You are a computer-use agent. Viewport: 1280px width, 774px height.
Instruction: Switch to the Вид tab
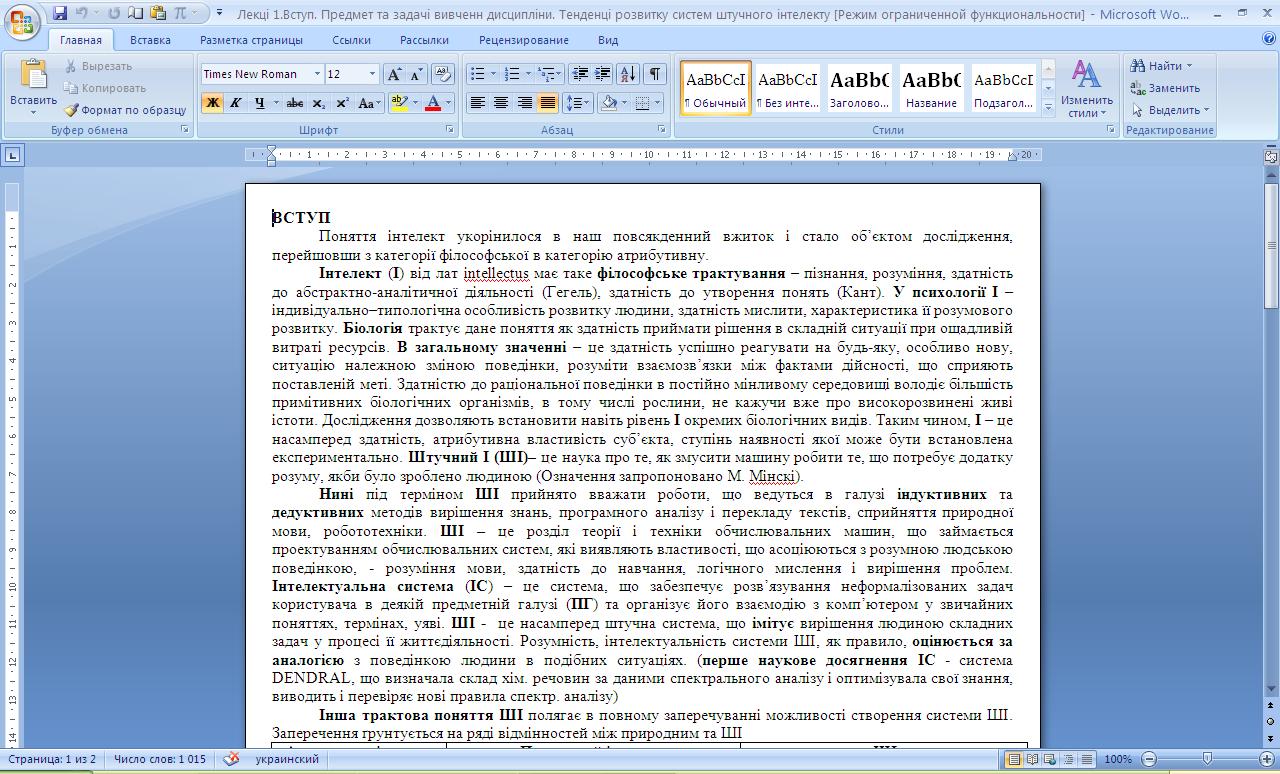608,40
